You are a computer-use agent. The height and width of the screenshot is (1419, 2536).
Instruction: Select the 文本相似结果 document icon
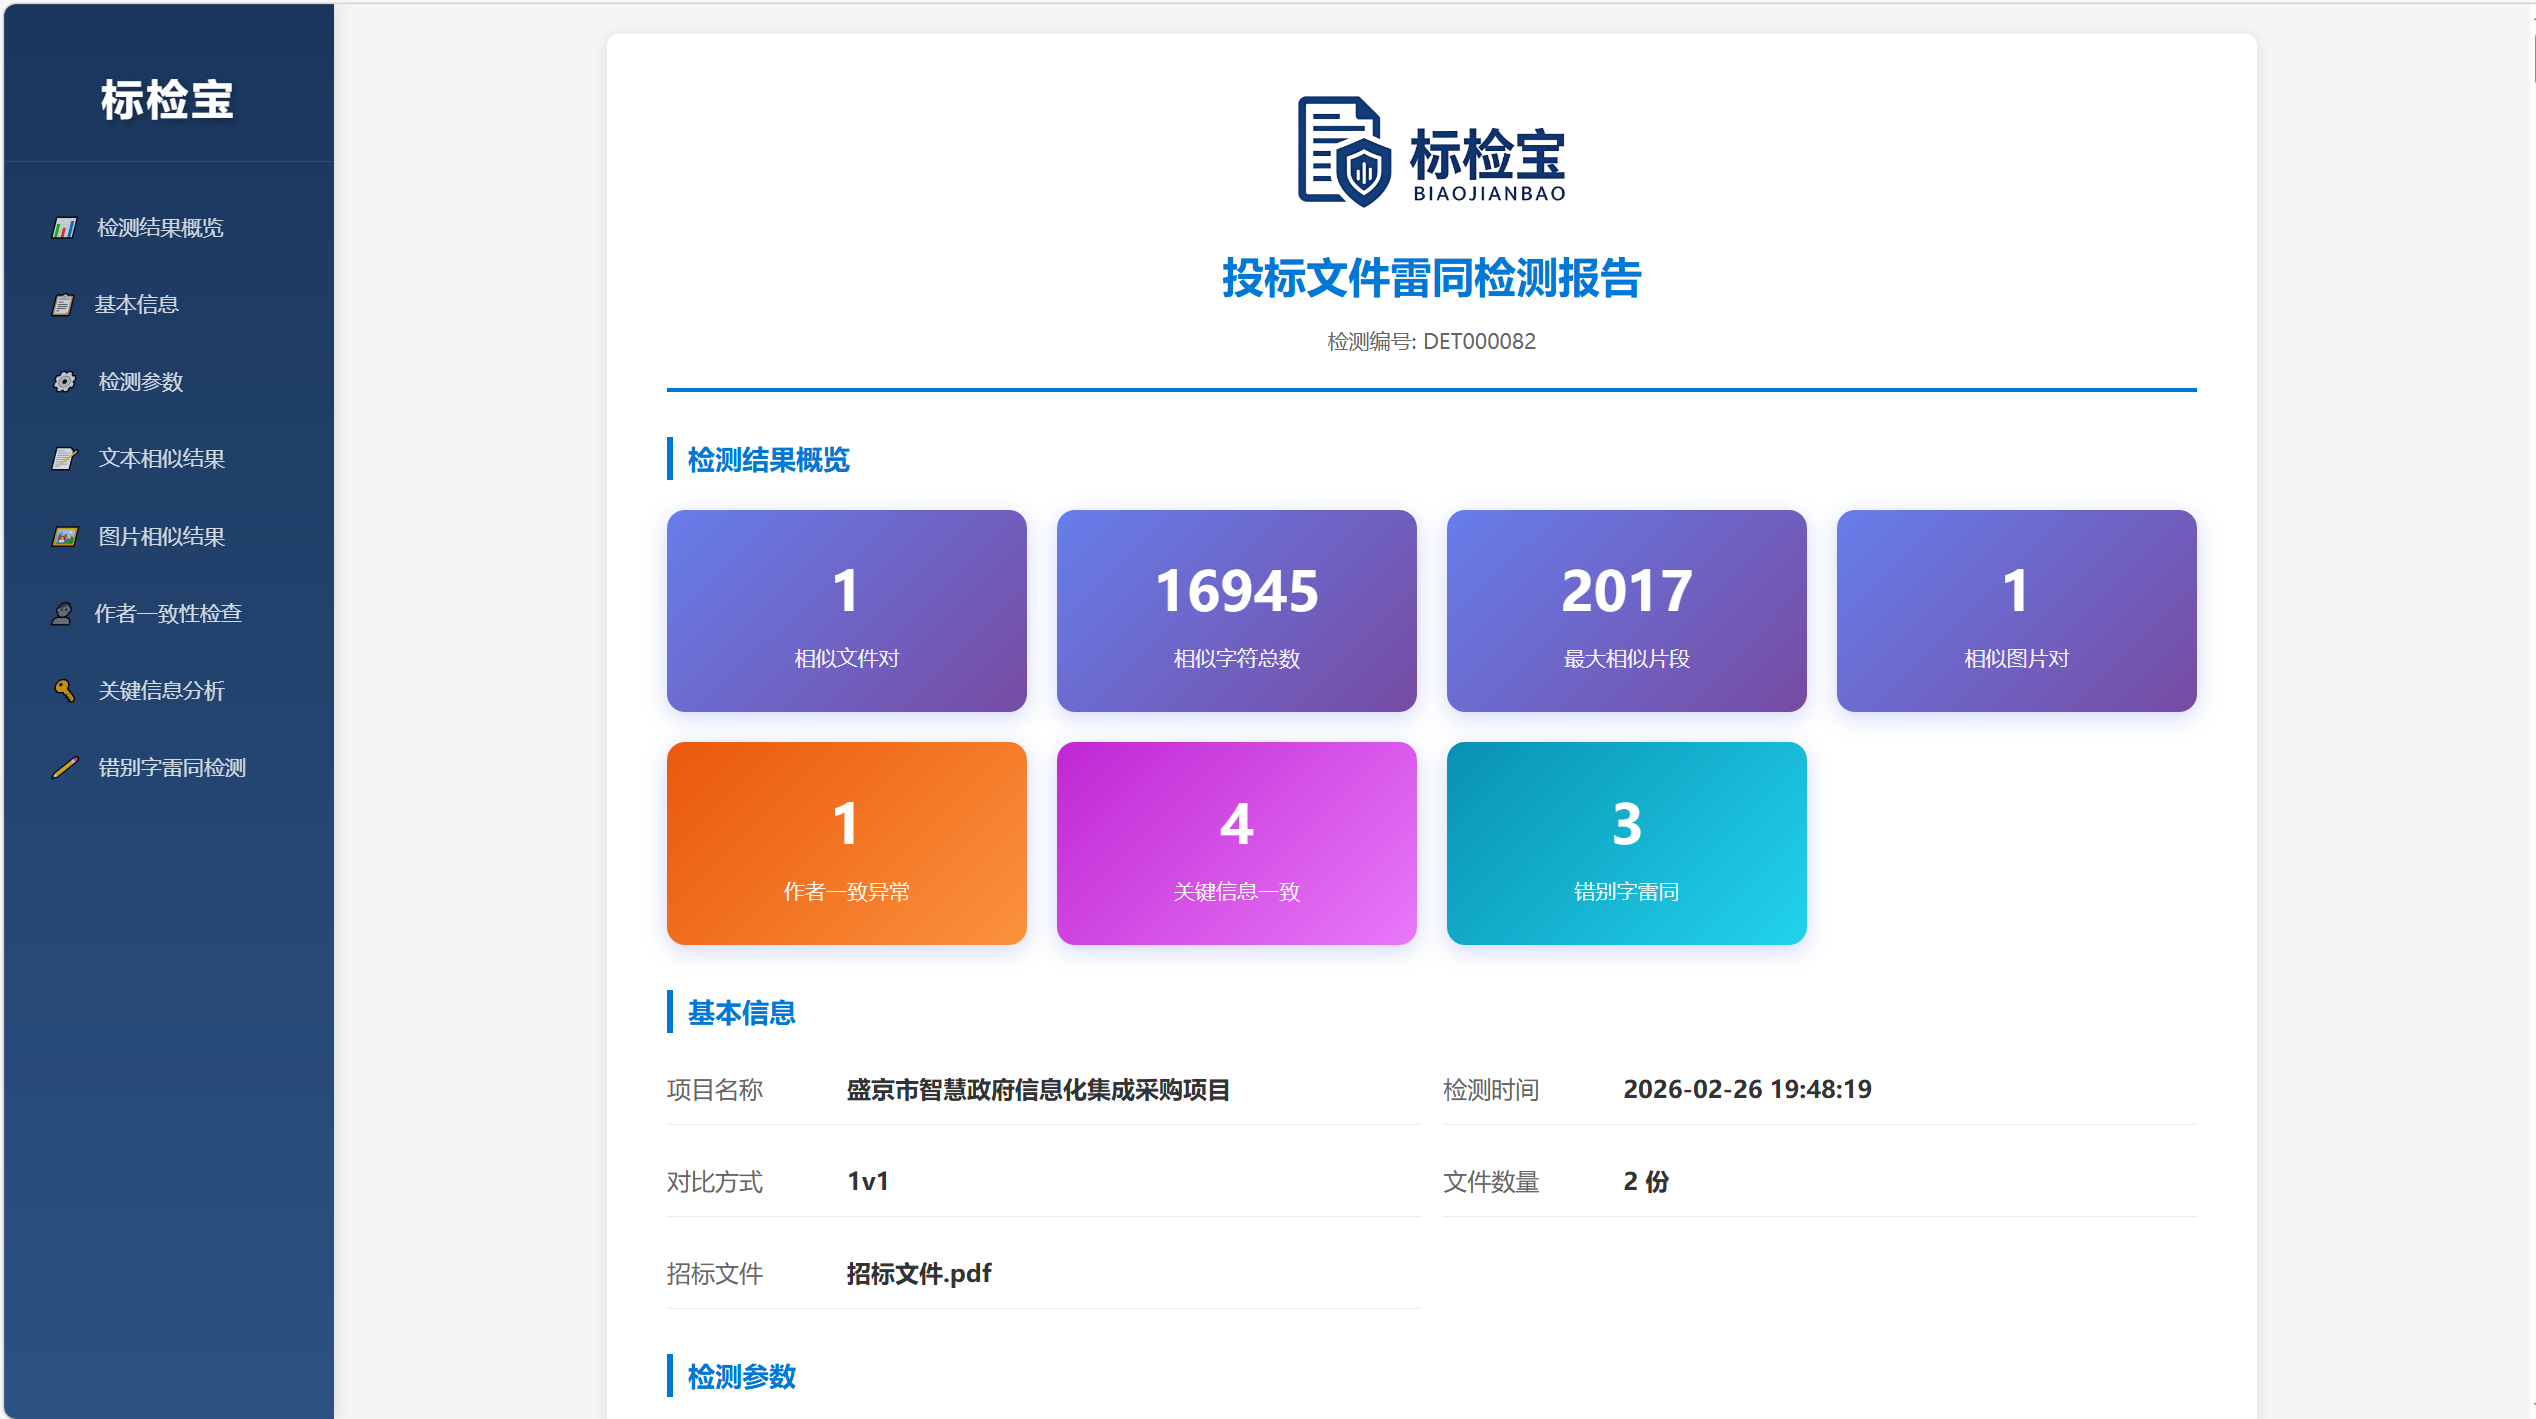pos(64,459)
